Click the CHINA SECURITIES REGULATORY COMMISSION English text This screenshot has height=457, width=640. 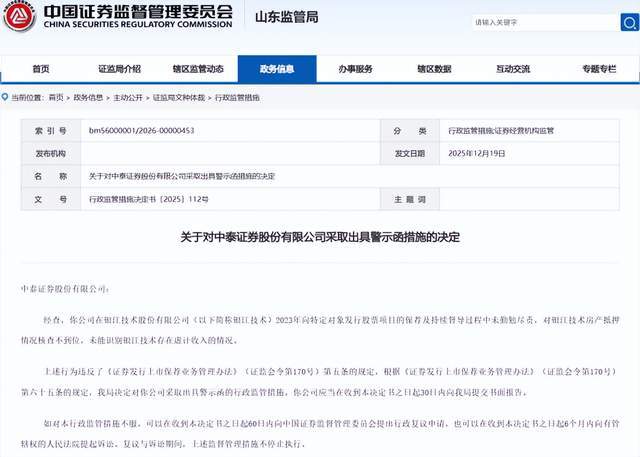[x=138, y=24]
